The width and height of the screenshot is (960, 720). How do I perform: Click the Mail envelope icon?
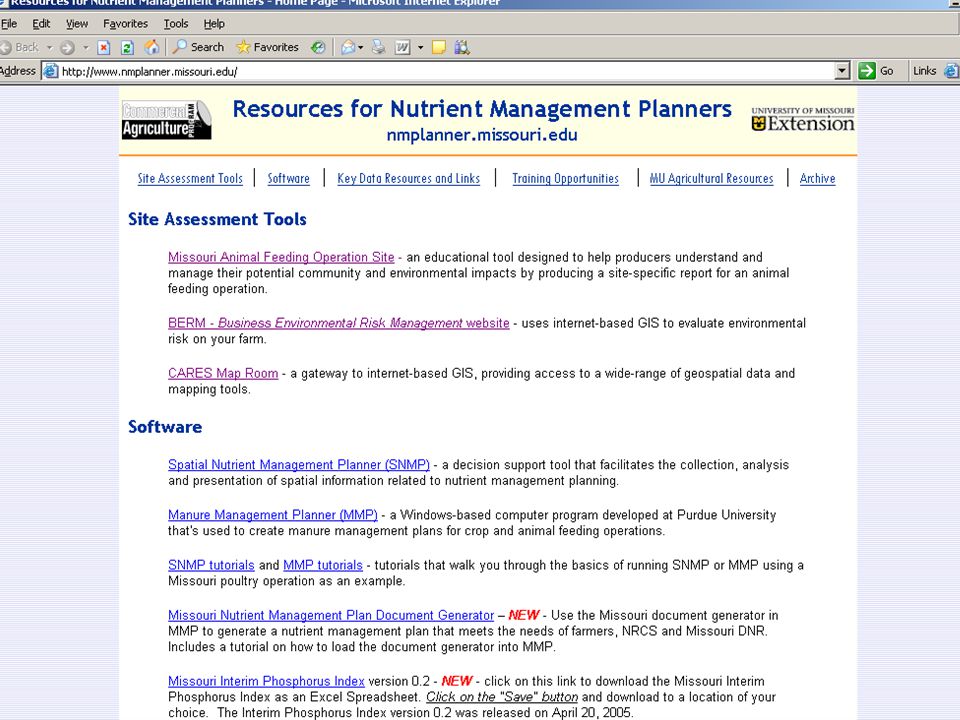click(x=348, y=47)
